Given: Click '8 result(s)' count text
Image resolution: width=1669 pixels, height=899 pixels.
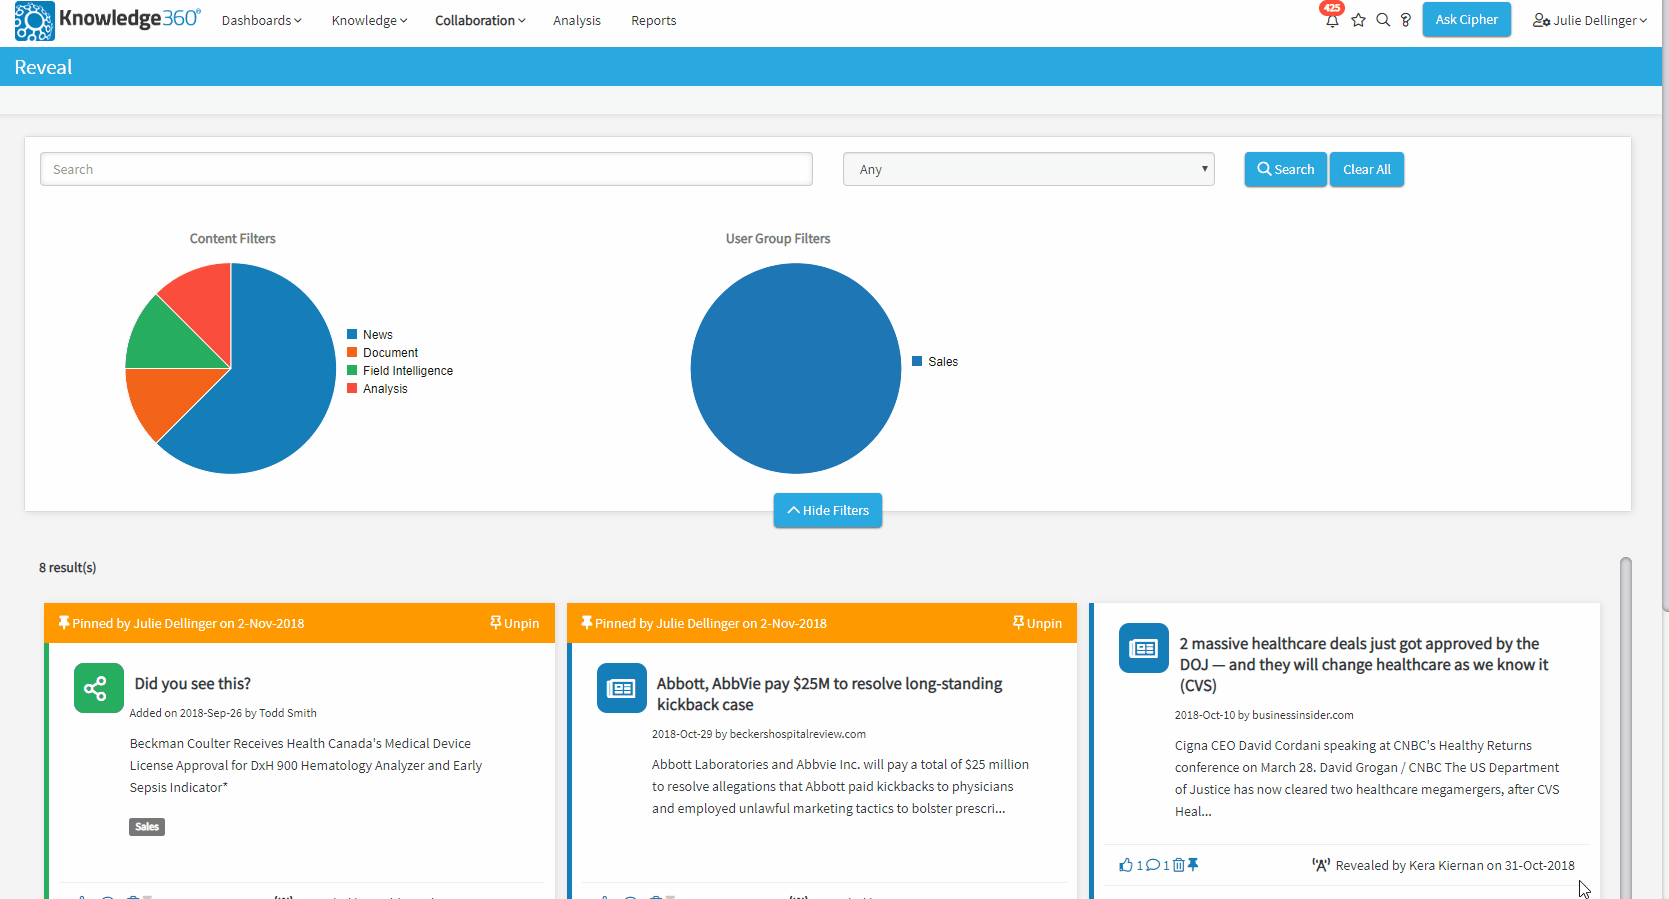Looking at the screenshot, I should pos(68,568).
